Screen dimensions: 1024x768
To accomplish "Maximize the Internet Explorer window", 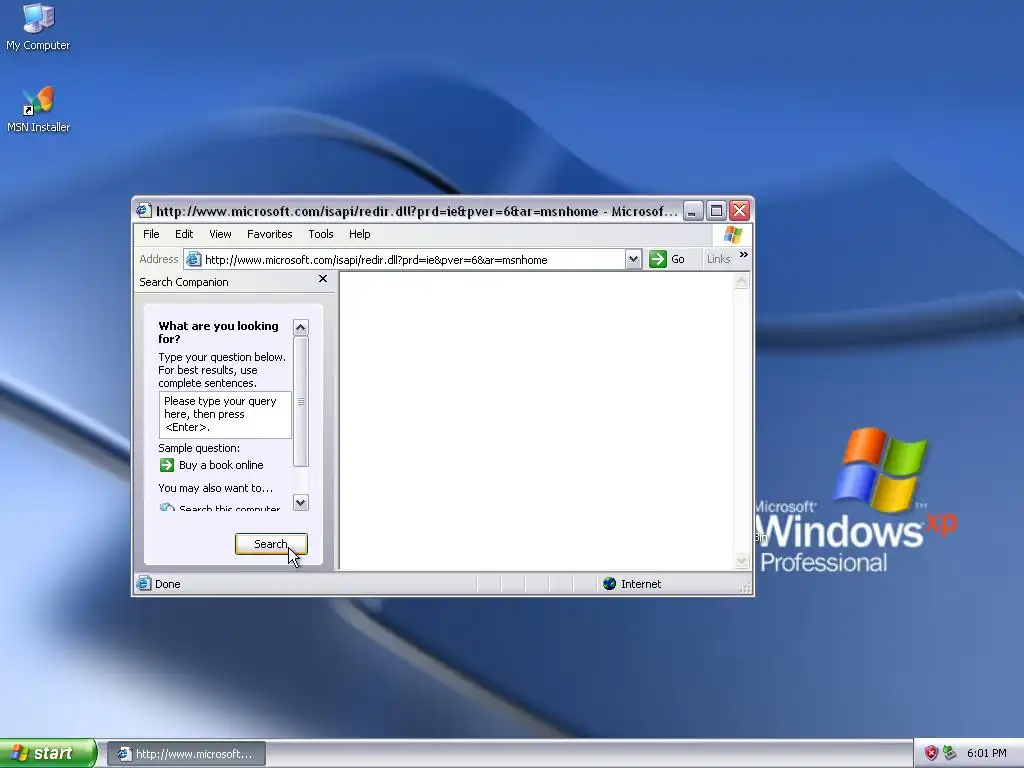I will pos(716,210).
